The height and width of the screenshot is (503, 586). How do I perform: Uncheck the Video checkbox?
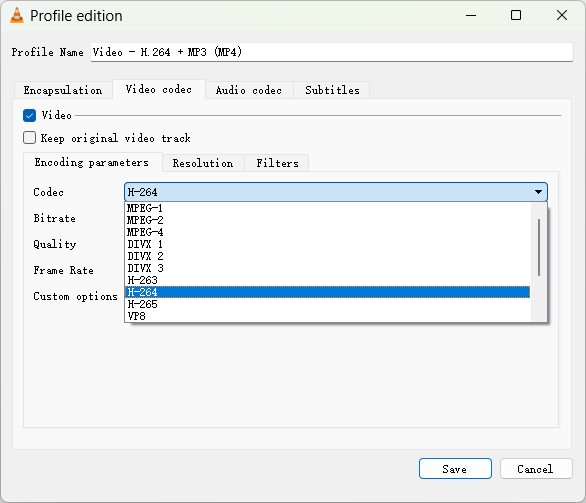[29, 115]
